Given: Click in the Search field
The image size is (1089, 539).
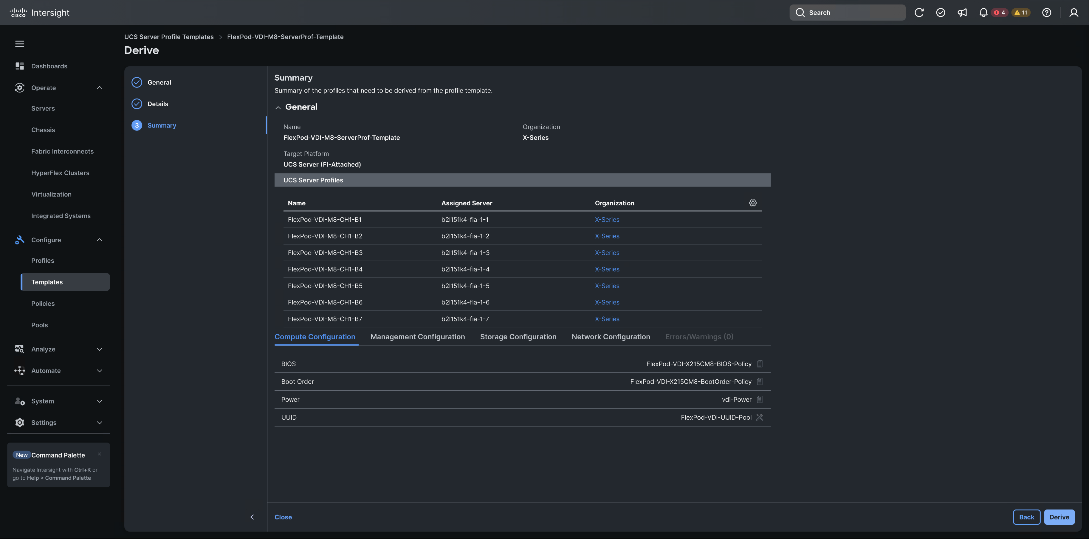Looking at the screenshot, I should pyautogui.click(x=847, y=13).
